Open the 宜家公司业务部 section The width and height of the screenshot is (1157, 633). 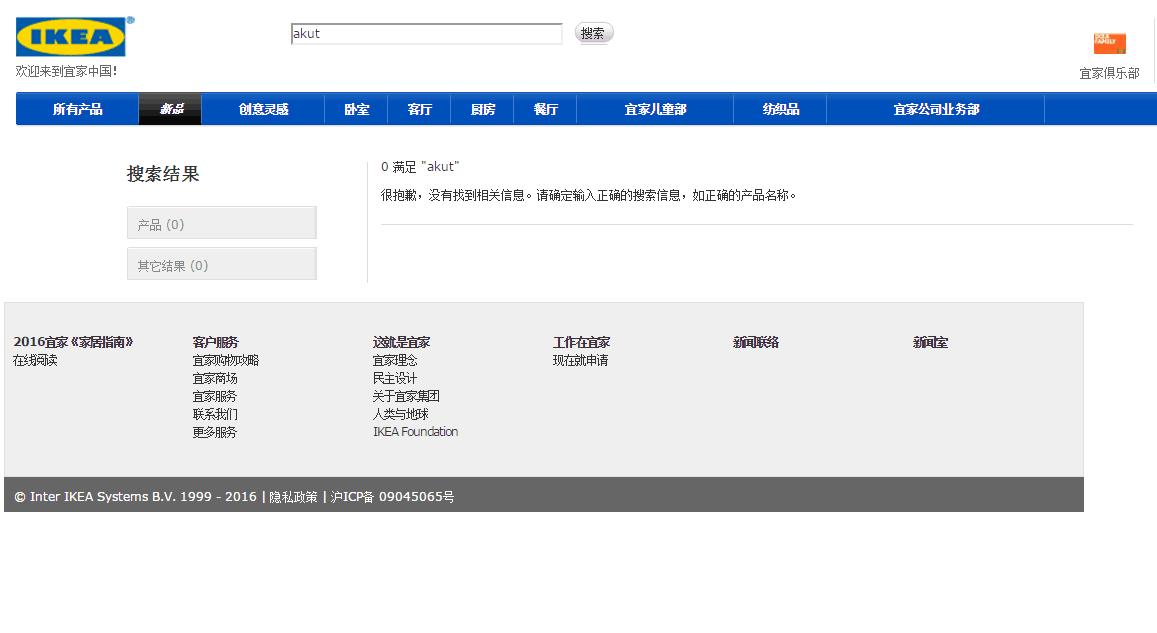935,108
